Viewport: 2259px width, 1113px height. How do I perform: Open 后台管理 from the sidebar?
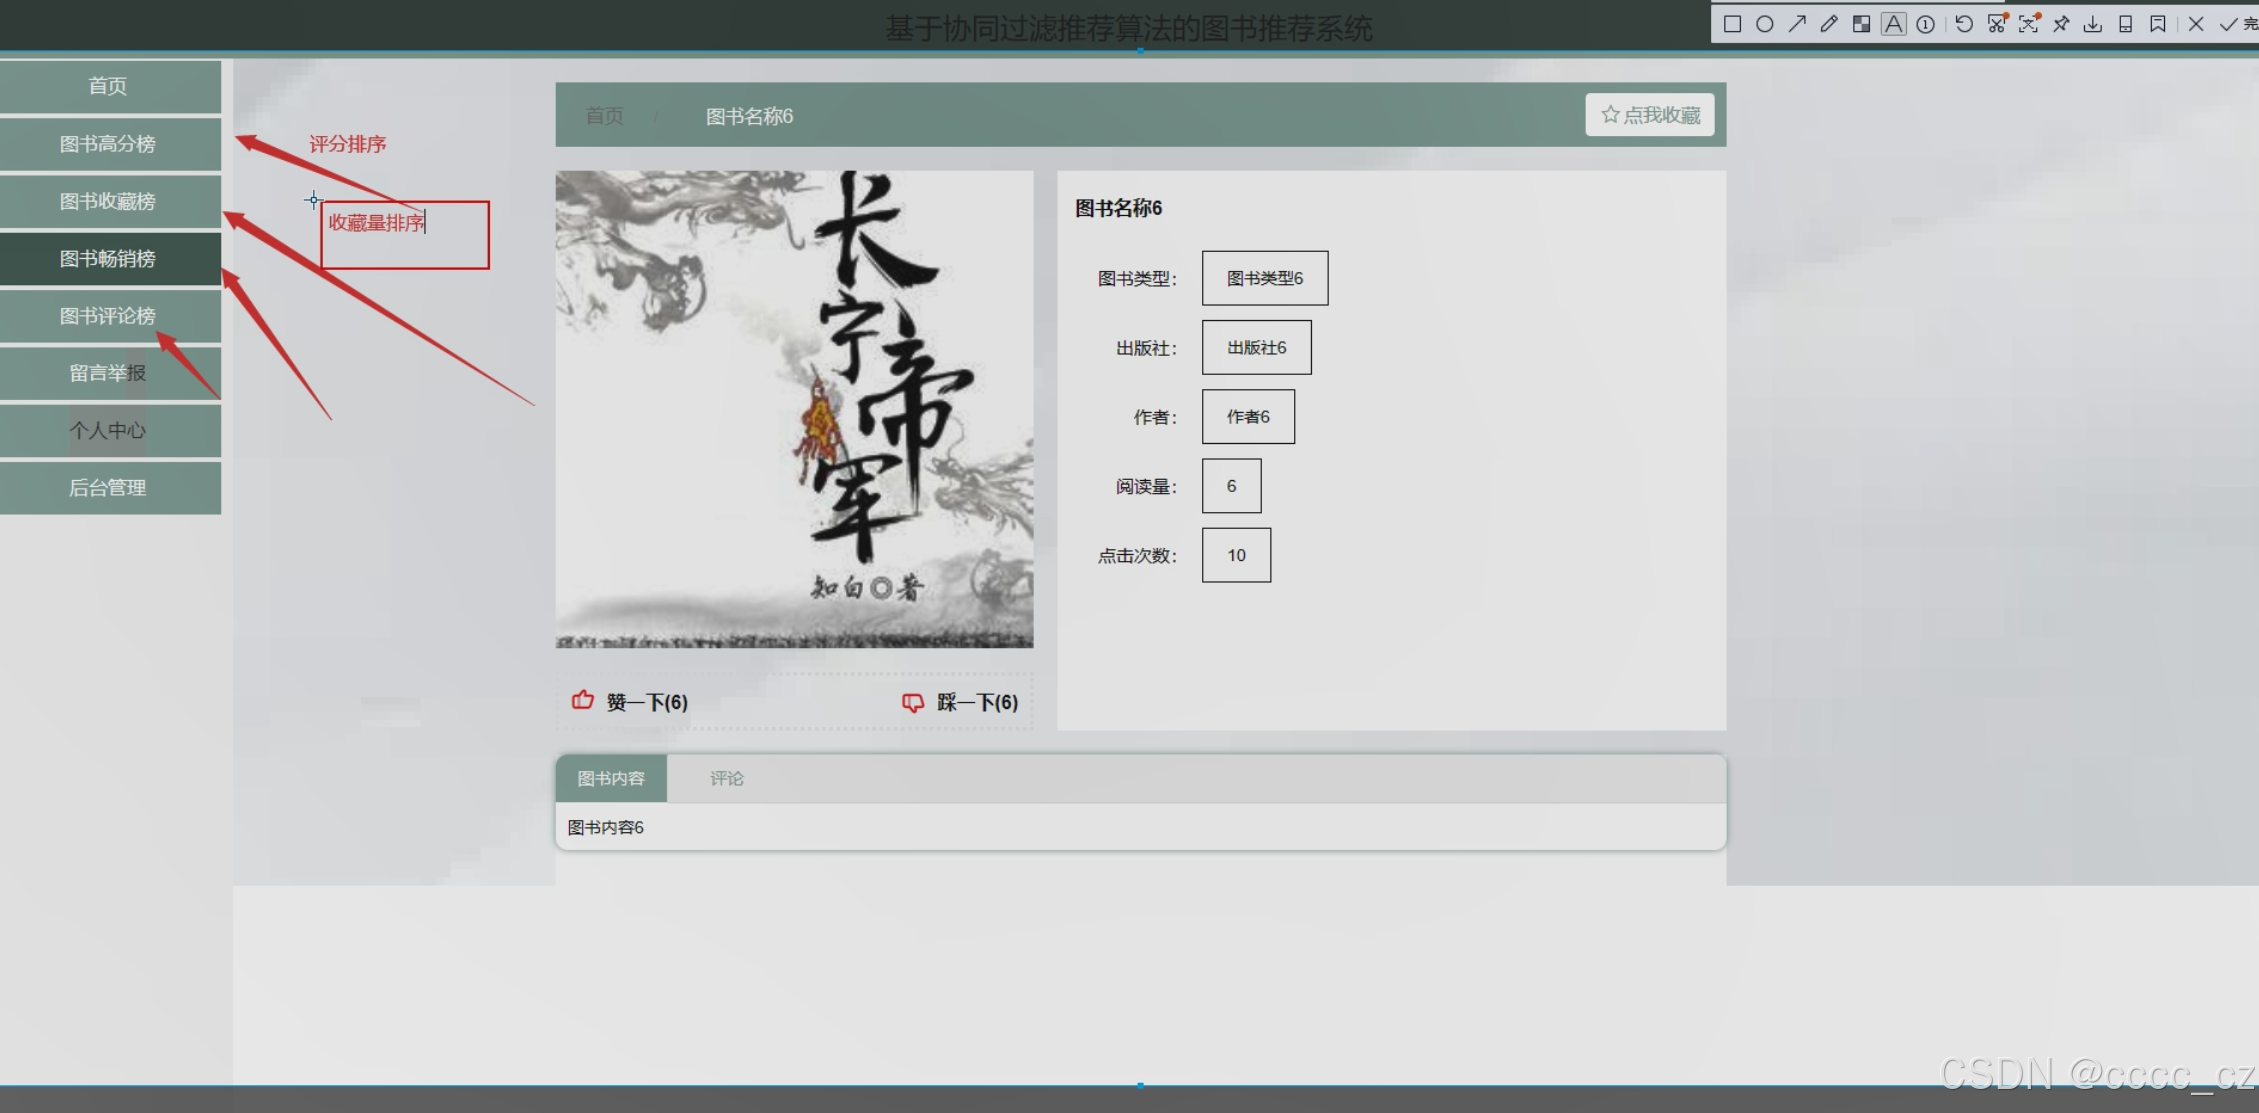(x=110, y=488)
